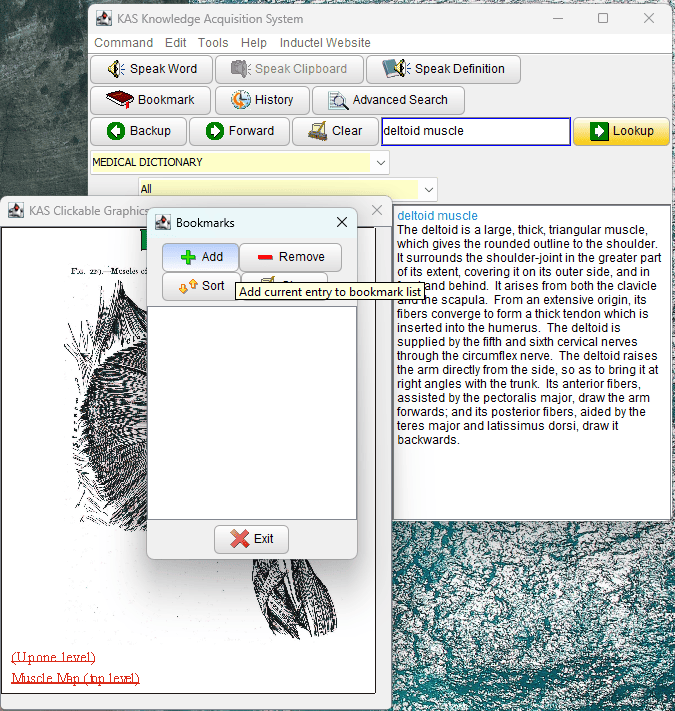Remove a bookmark with red minus button
Image resolution: width=675 pixels, height=711 pixels.
coord(290,257)
